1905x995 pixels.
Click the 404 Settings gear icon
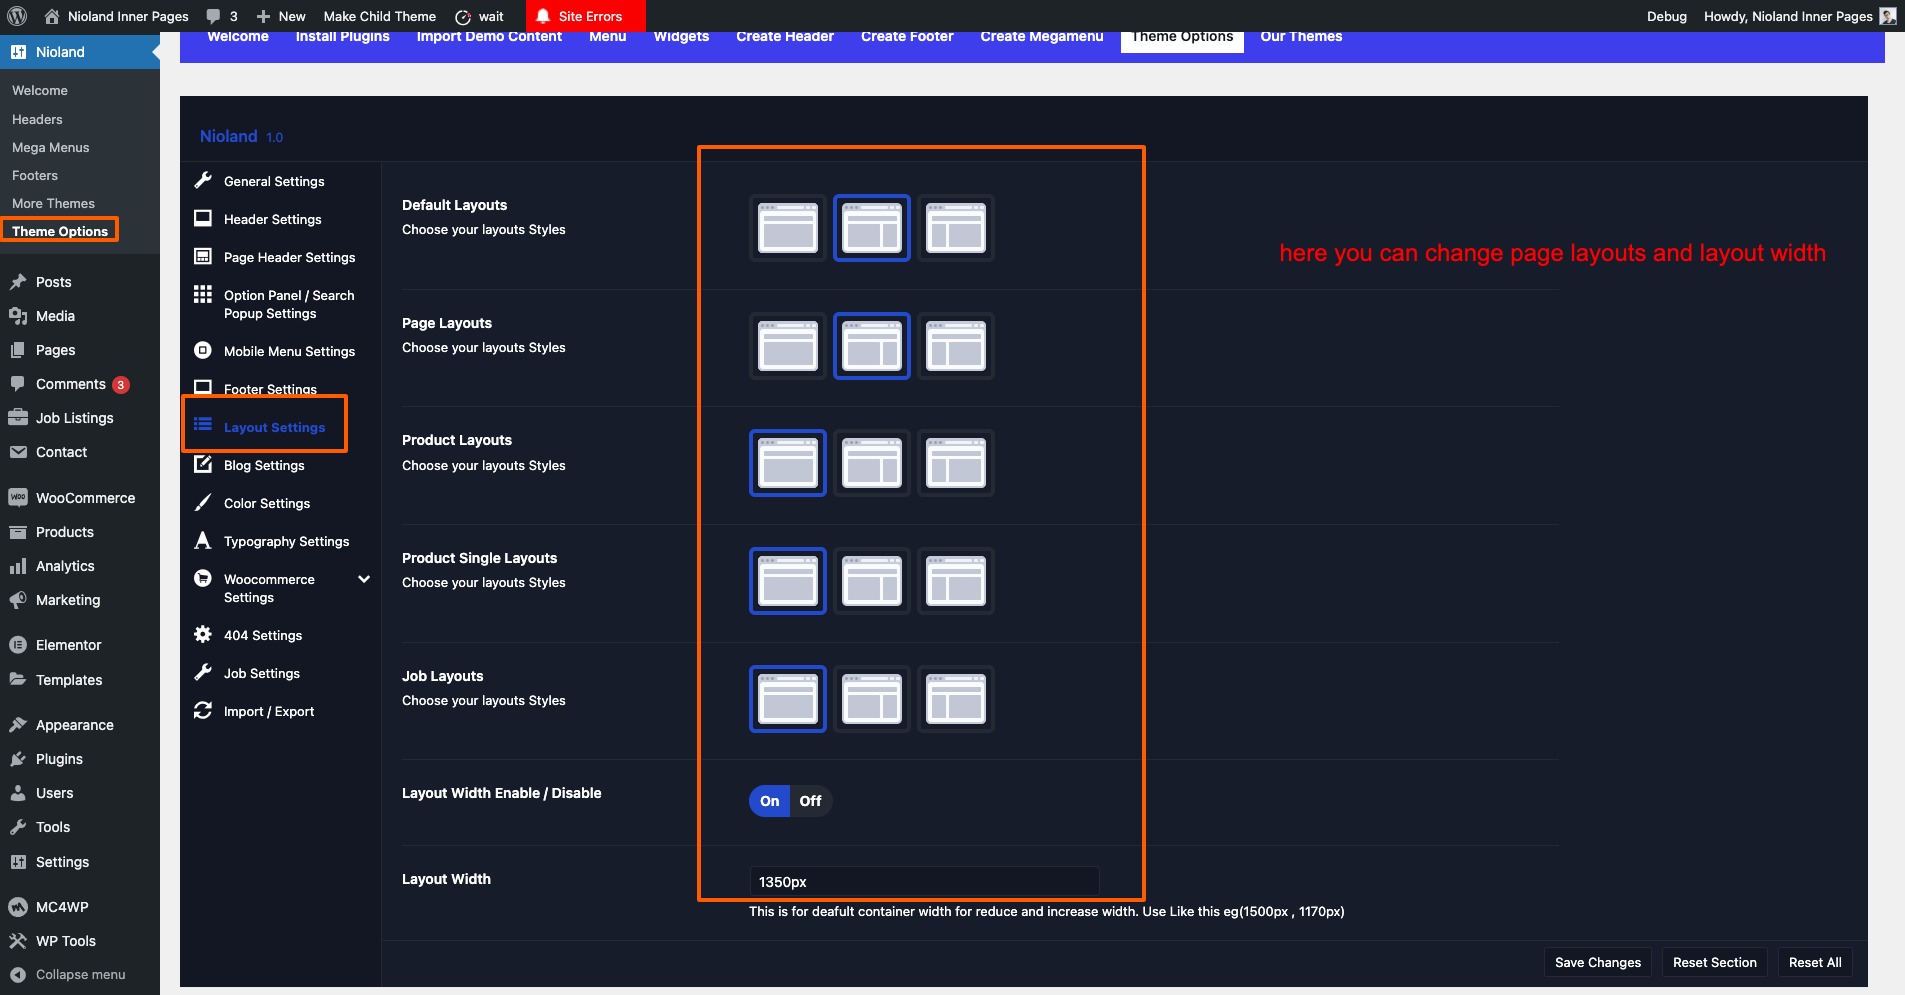(x=203, y=635)
